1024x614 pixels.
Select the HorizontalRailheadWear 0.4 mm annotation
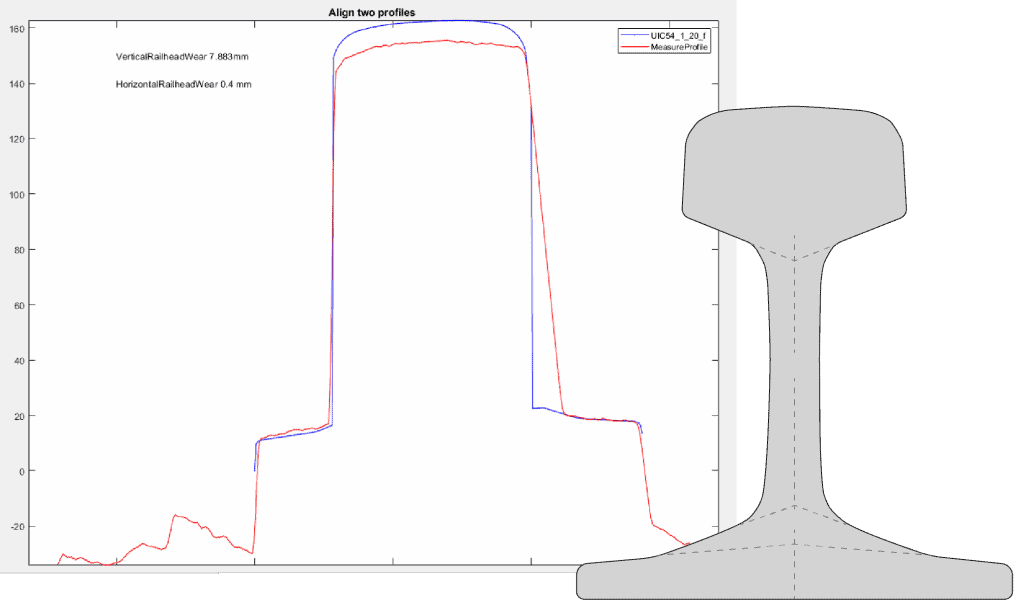pos(183,85)
